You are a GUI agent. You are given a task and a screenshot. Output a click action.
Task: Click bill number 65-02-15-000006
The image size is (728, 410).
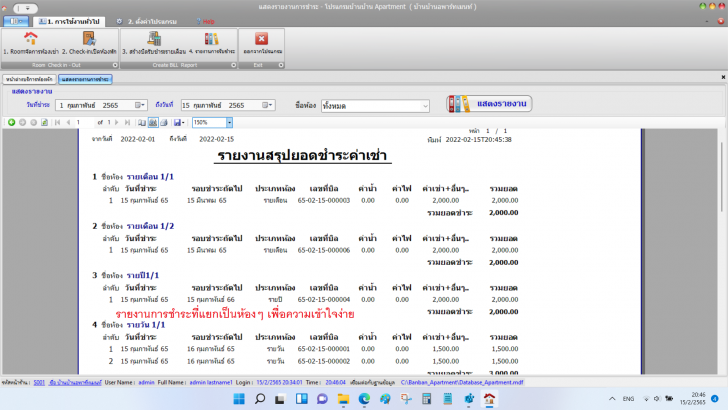tap(324, 250)
